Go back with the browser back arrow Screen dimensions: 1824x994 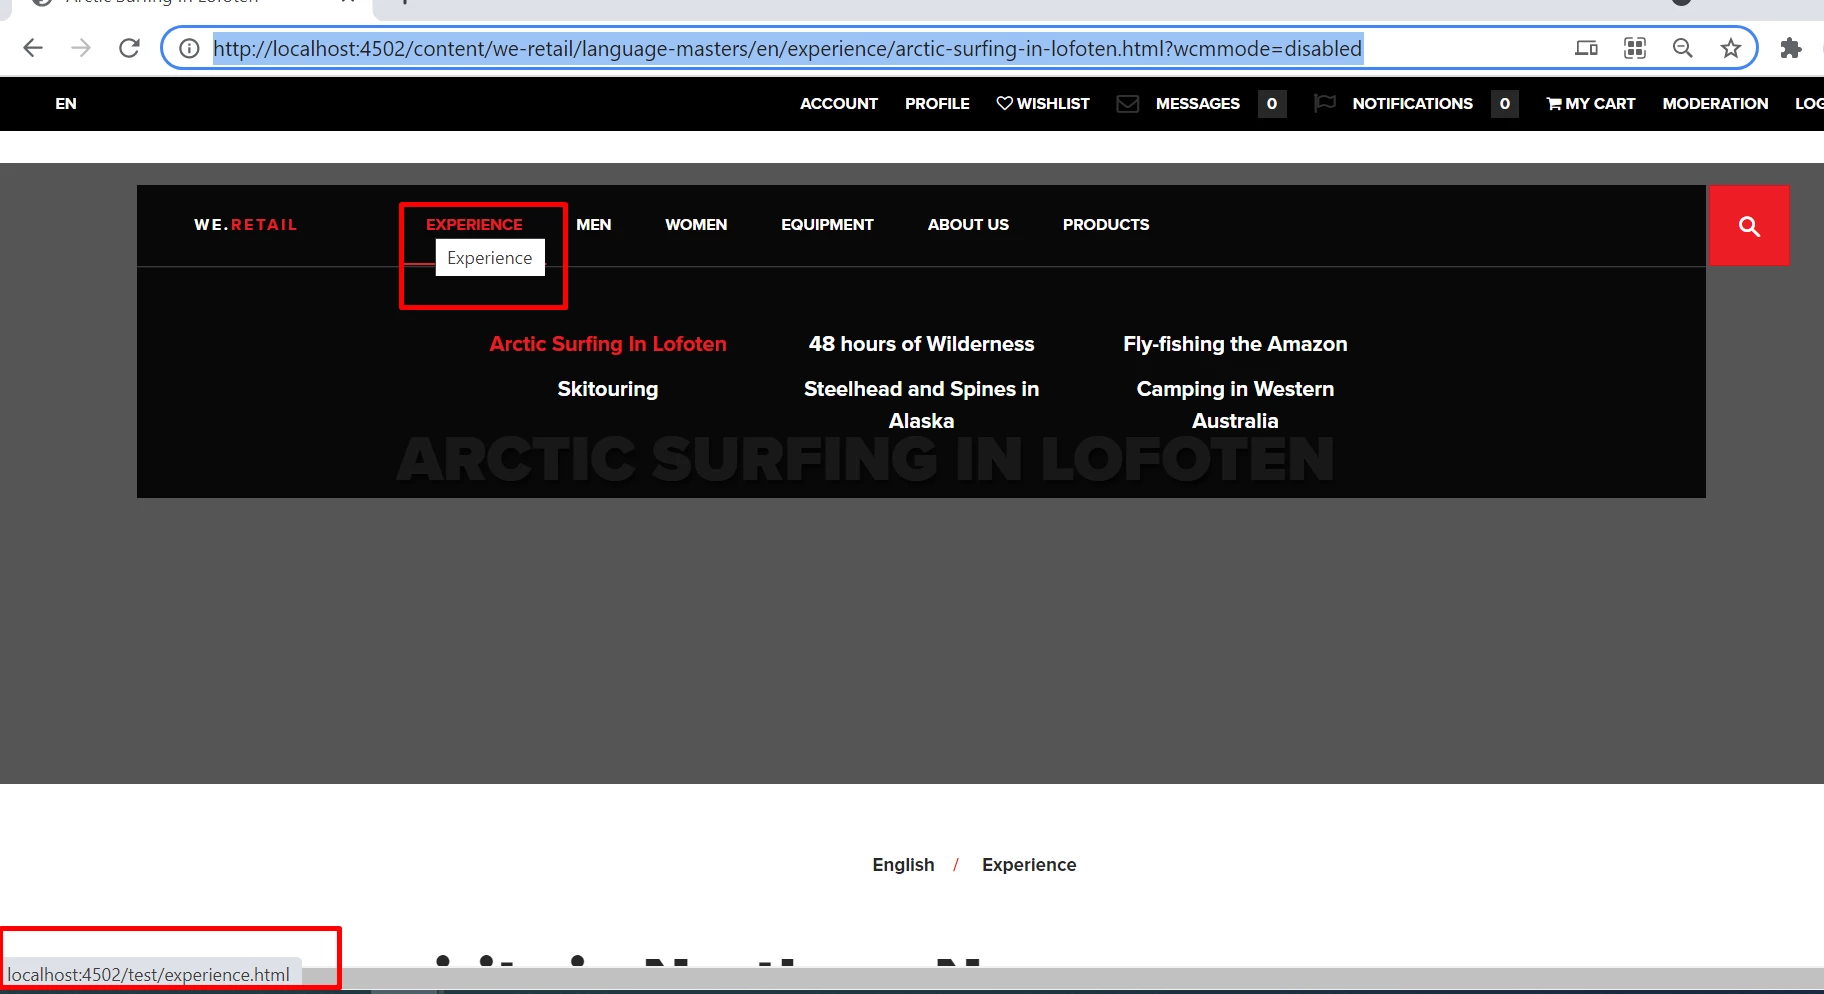coord(33,48)
